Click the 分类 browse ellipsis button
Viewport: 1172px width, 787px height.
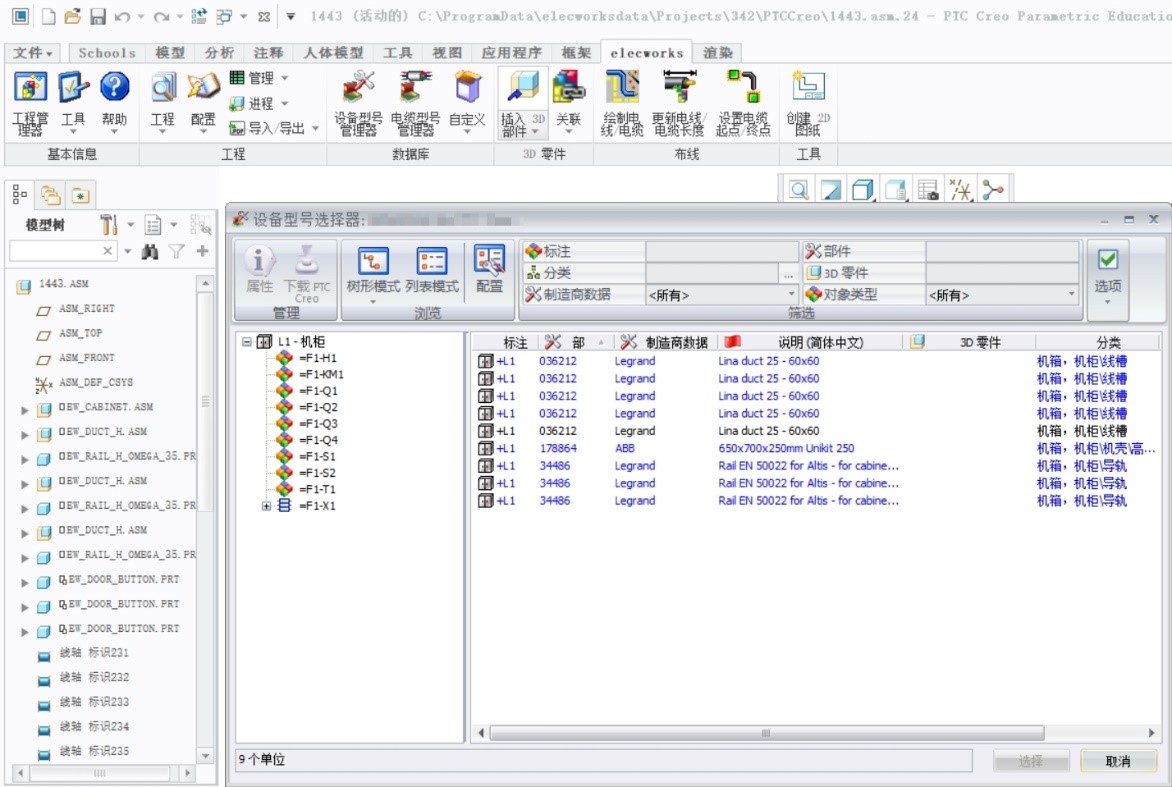coord(789,274)
